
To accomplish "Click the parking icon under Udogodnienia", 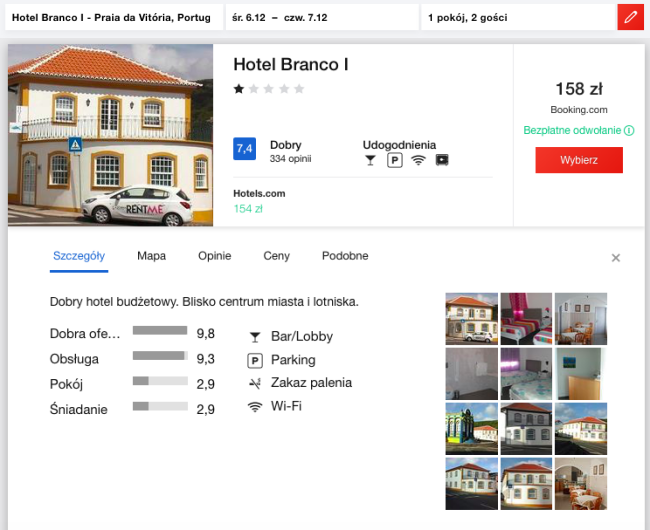I will [394, 160].
